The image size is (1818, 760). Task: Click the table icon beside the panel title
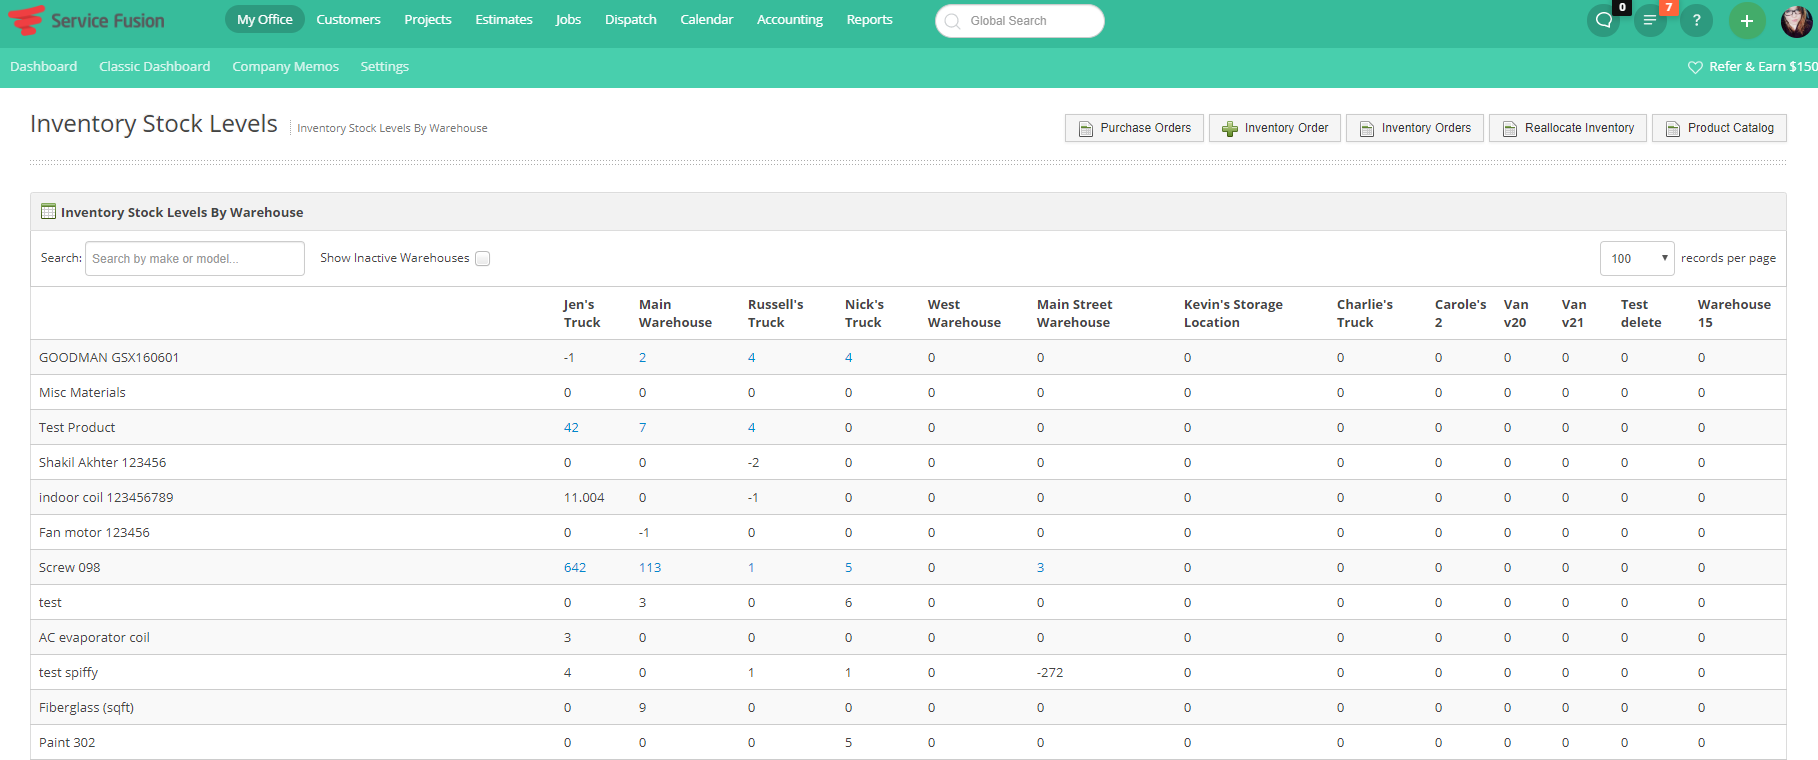48,211
